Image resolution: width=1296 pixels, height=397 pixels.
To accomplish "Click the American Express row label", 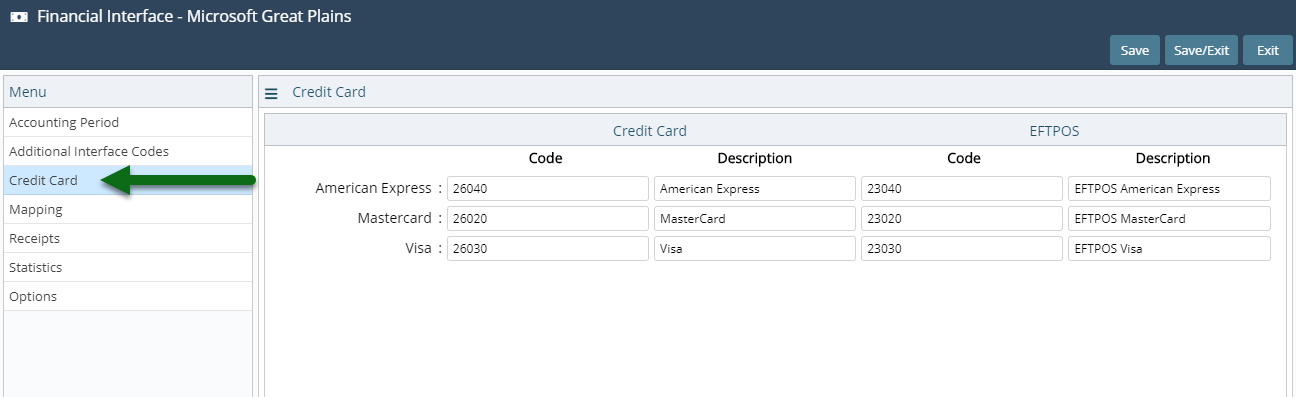I will coord(374,188).
